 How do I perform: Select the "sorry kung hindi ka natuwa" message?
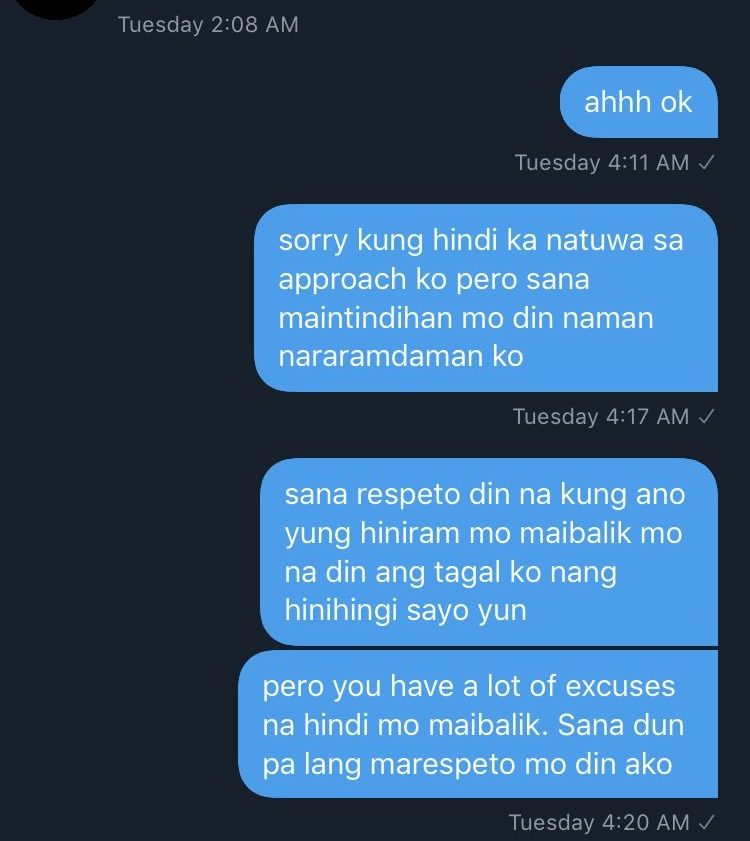pos(486,298)
